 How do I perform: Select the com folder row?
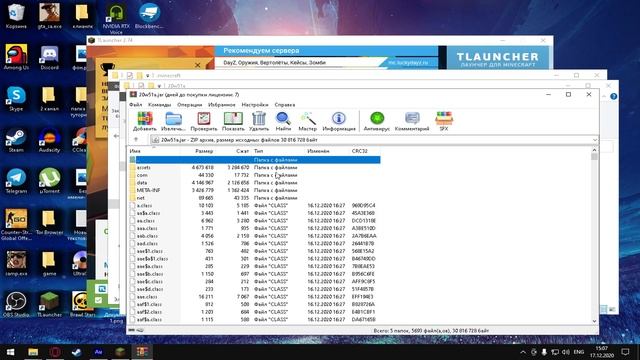tap(255, 175)
